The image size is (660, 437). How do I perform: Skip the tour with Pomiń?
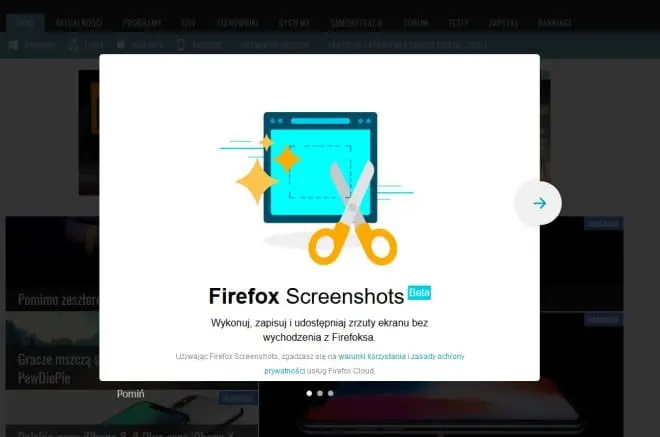click(x=130, y=394)
